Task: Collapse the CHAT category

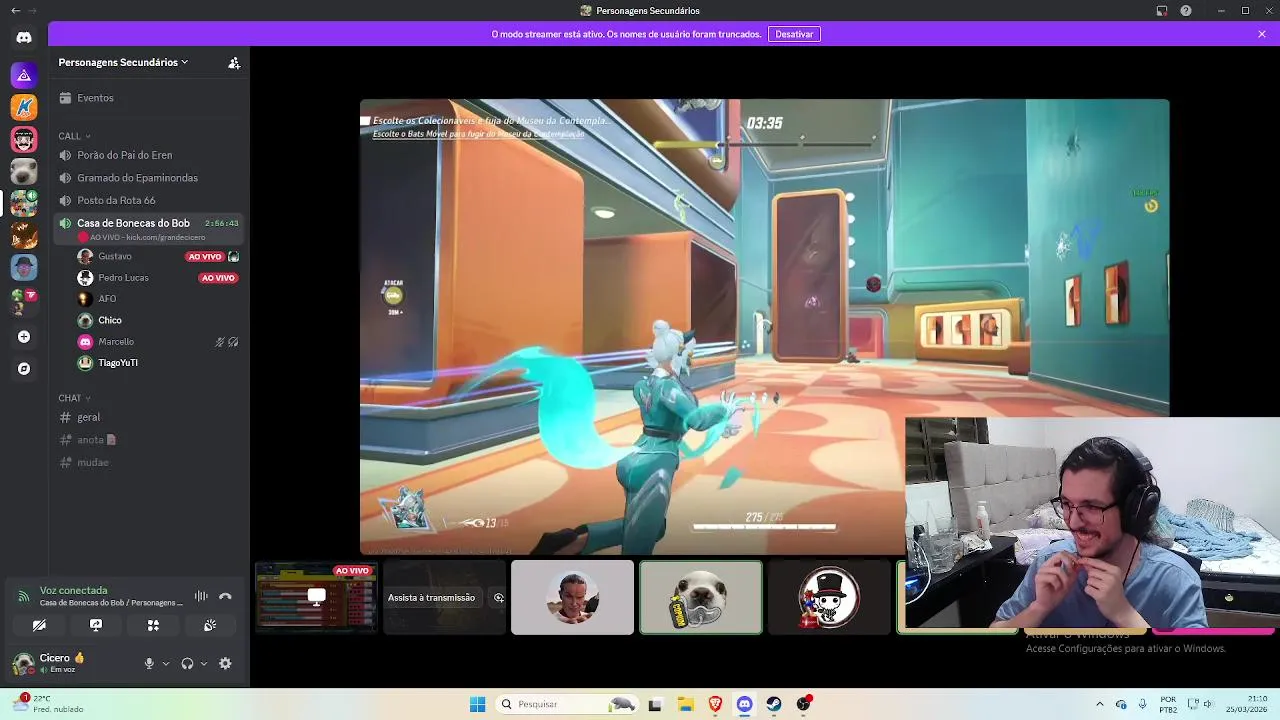Action: (x=74, y=398)
